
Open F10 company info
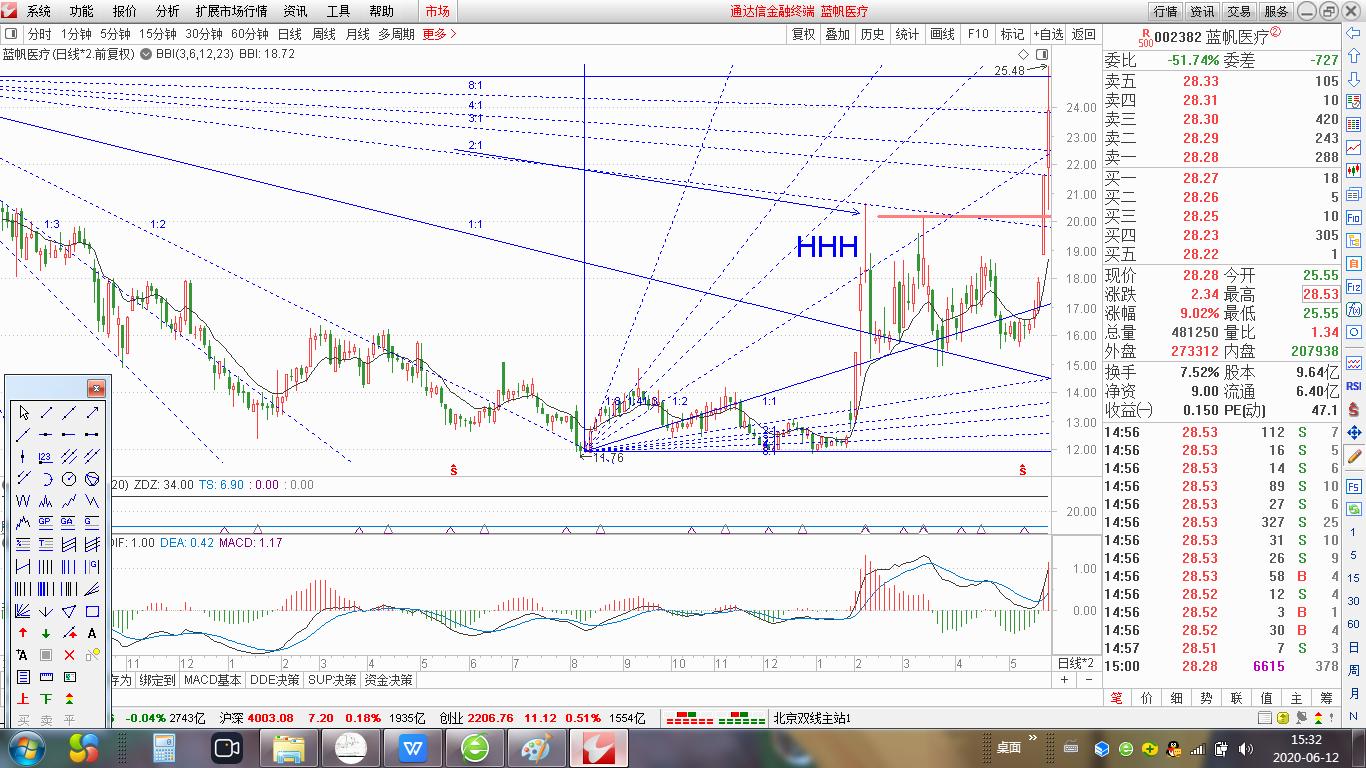pyautogui.click(x=978, y=34)
